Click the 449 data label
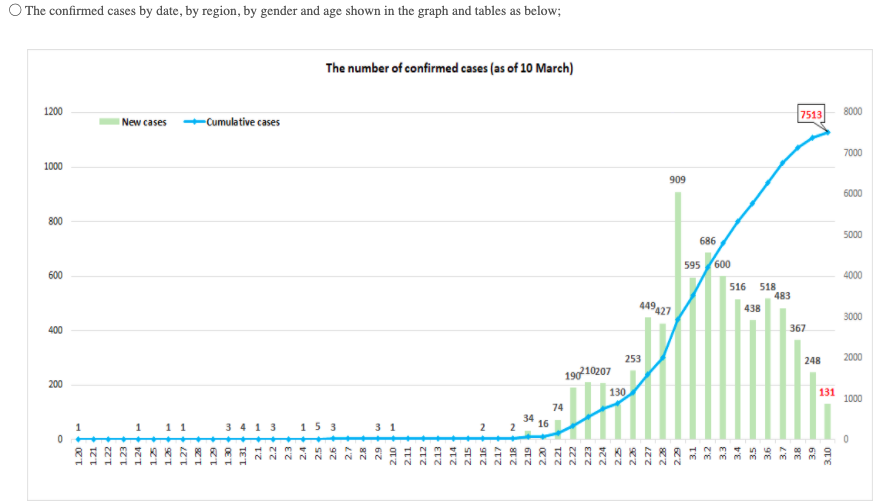This screenshot has width=875, height=502. click(x=646, y=305)
